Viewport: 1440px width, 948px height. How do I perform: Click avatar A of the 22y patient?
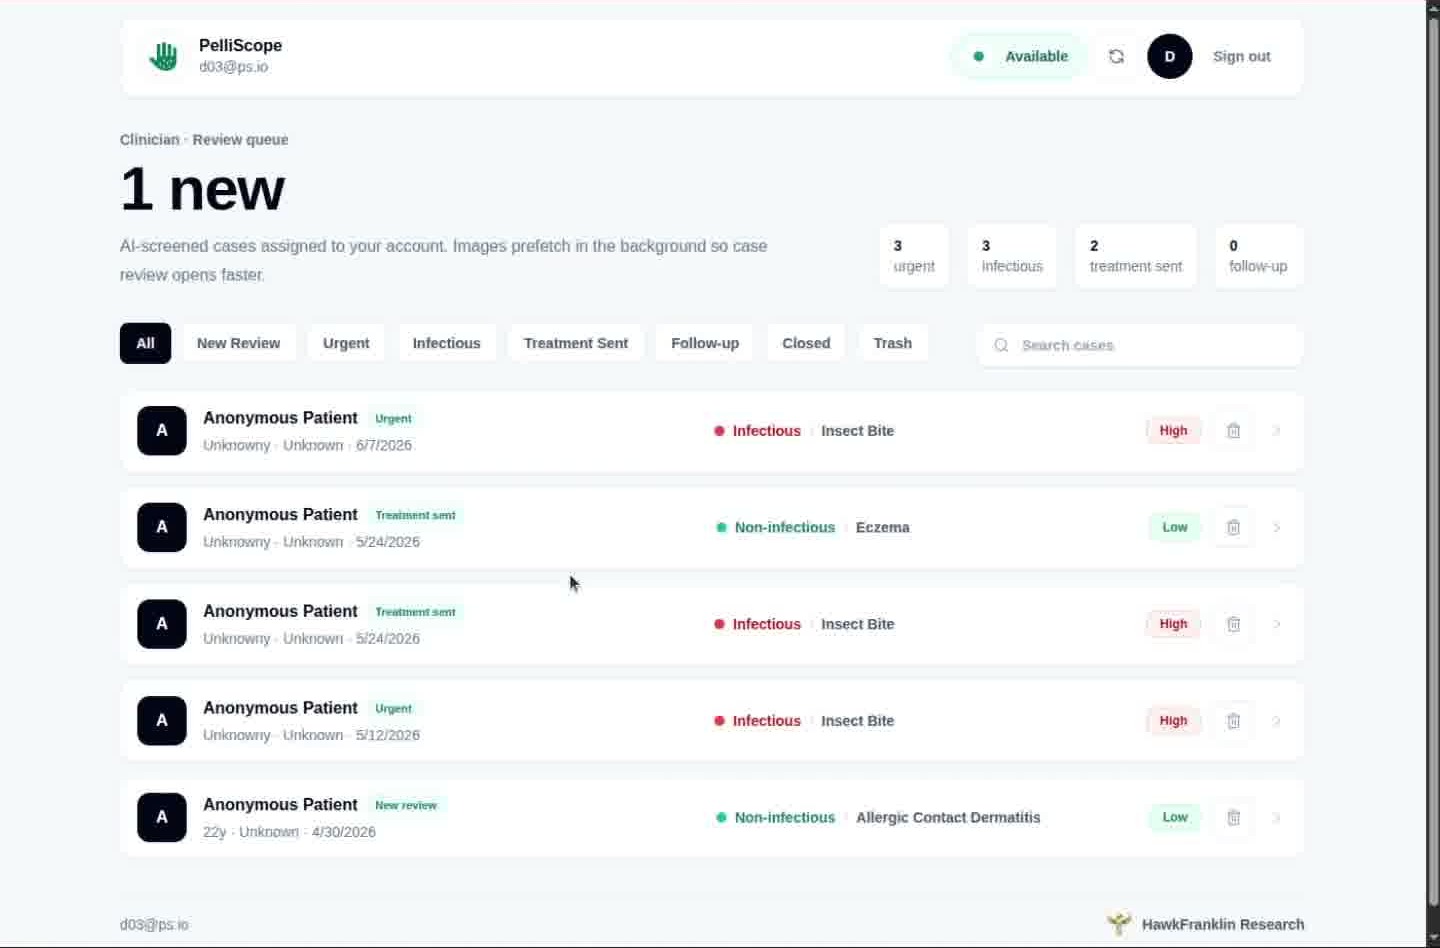click(162, 817)
